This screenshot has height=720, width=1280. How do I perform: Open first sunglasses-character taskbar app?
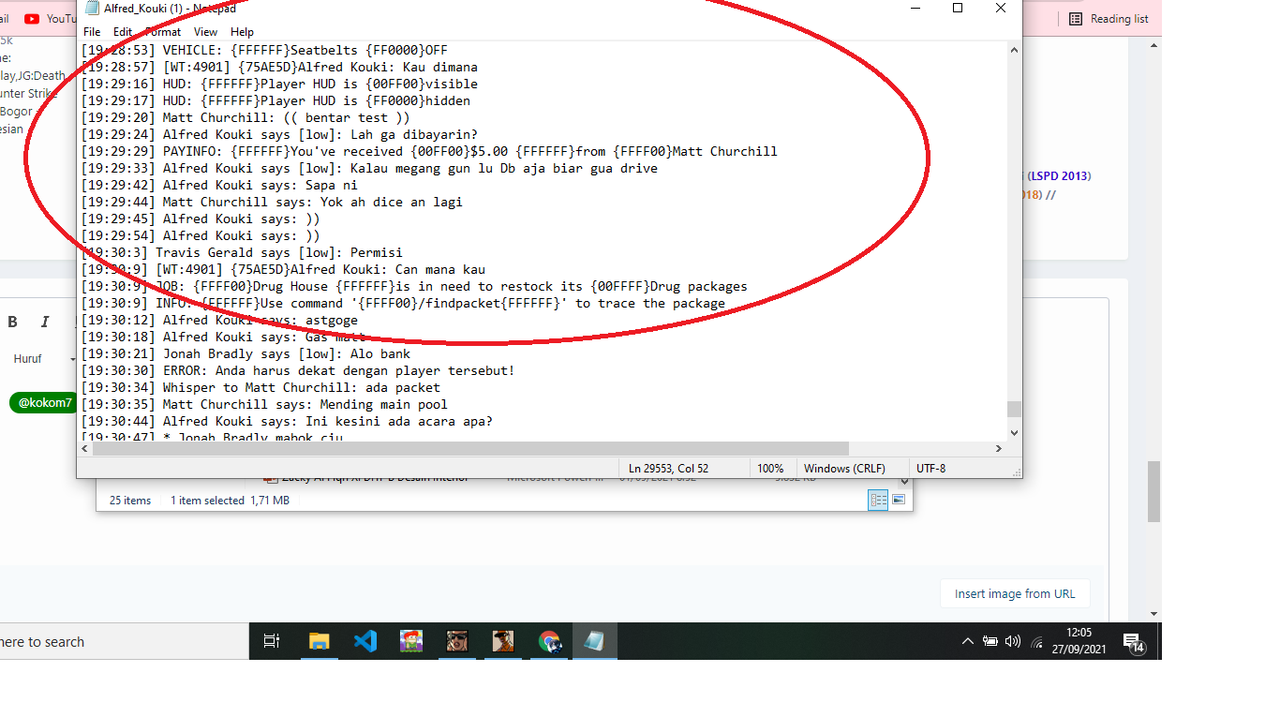tap(457, 642)
